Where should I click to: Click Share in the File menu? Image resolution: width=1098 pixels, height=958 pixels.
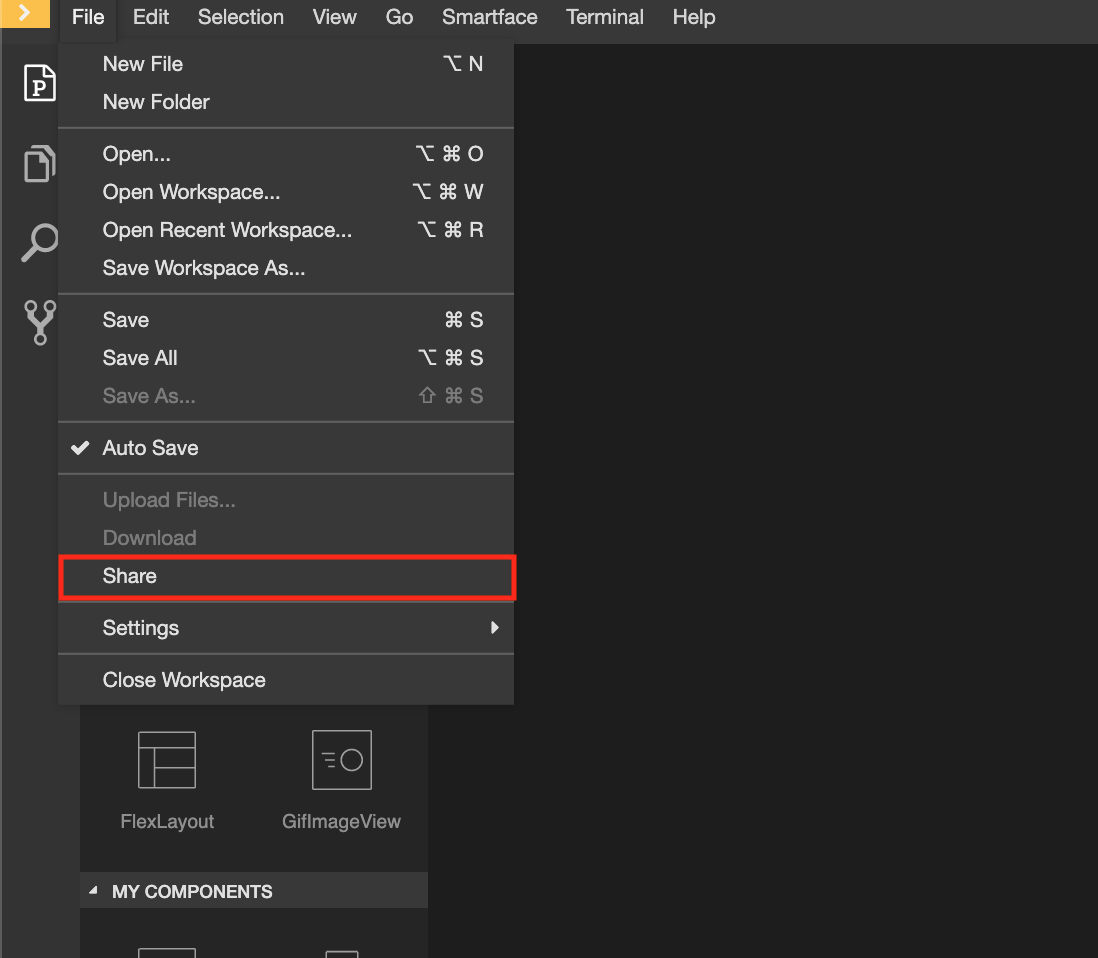point(130,576)
